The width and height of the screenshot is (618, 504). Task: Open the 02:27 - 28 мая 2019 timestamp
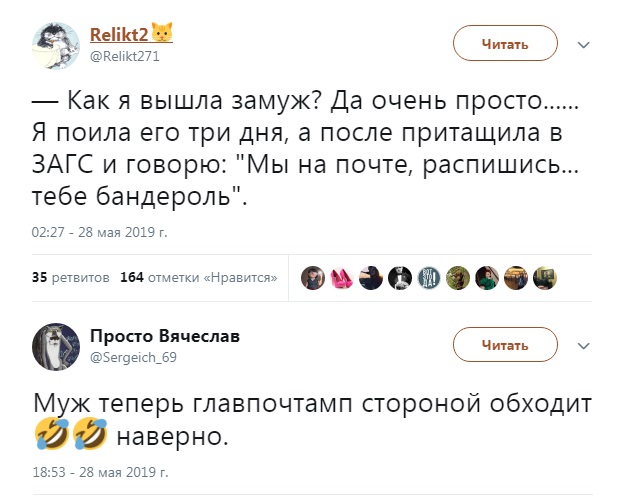coord(100,232)
